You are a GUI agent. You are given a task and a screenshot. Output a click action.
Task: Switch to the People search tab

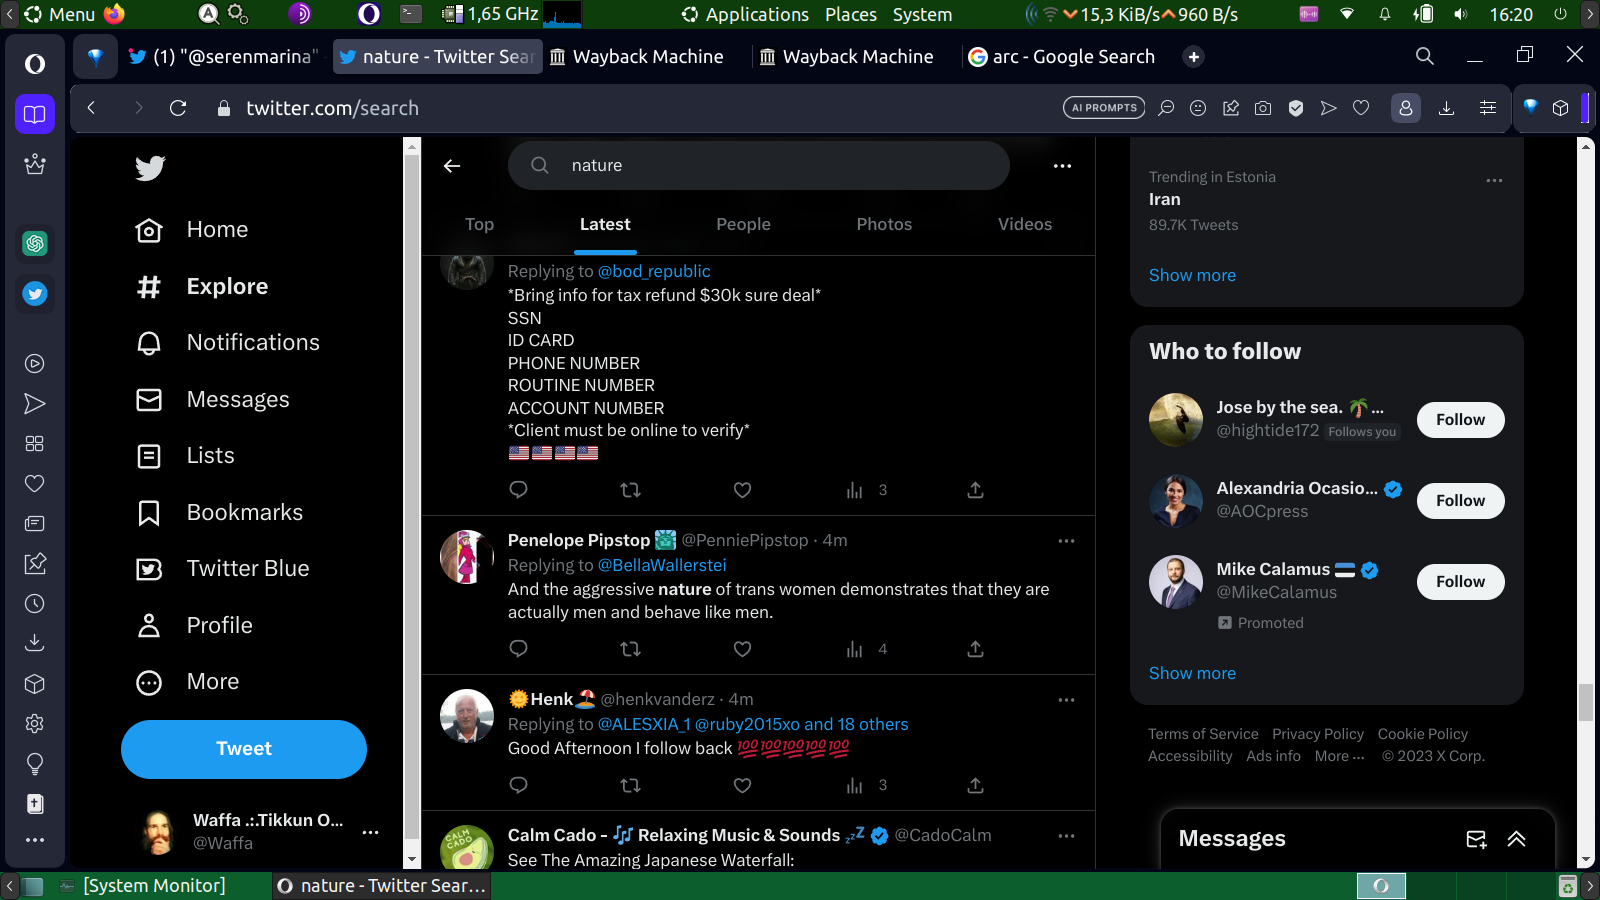(x=743, y=225)
